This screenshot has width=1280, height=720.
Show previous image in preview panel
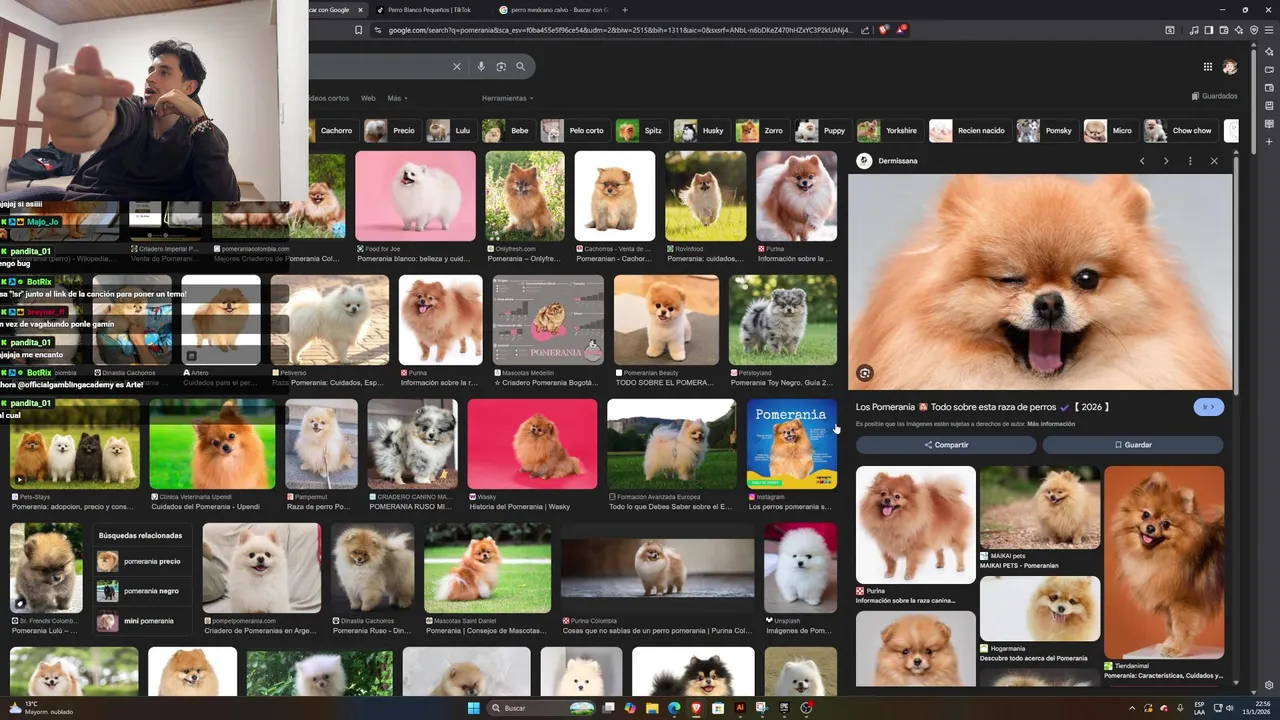(x=1142, y=161)
